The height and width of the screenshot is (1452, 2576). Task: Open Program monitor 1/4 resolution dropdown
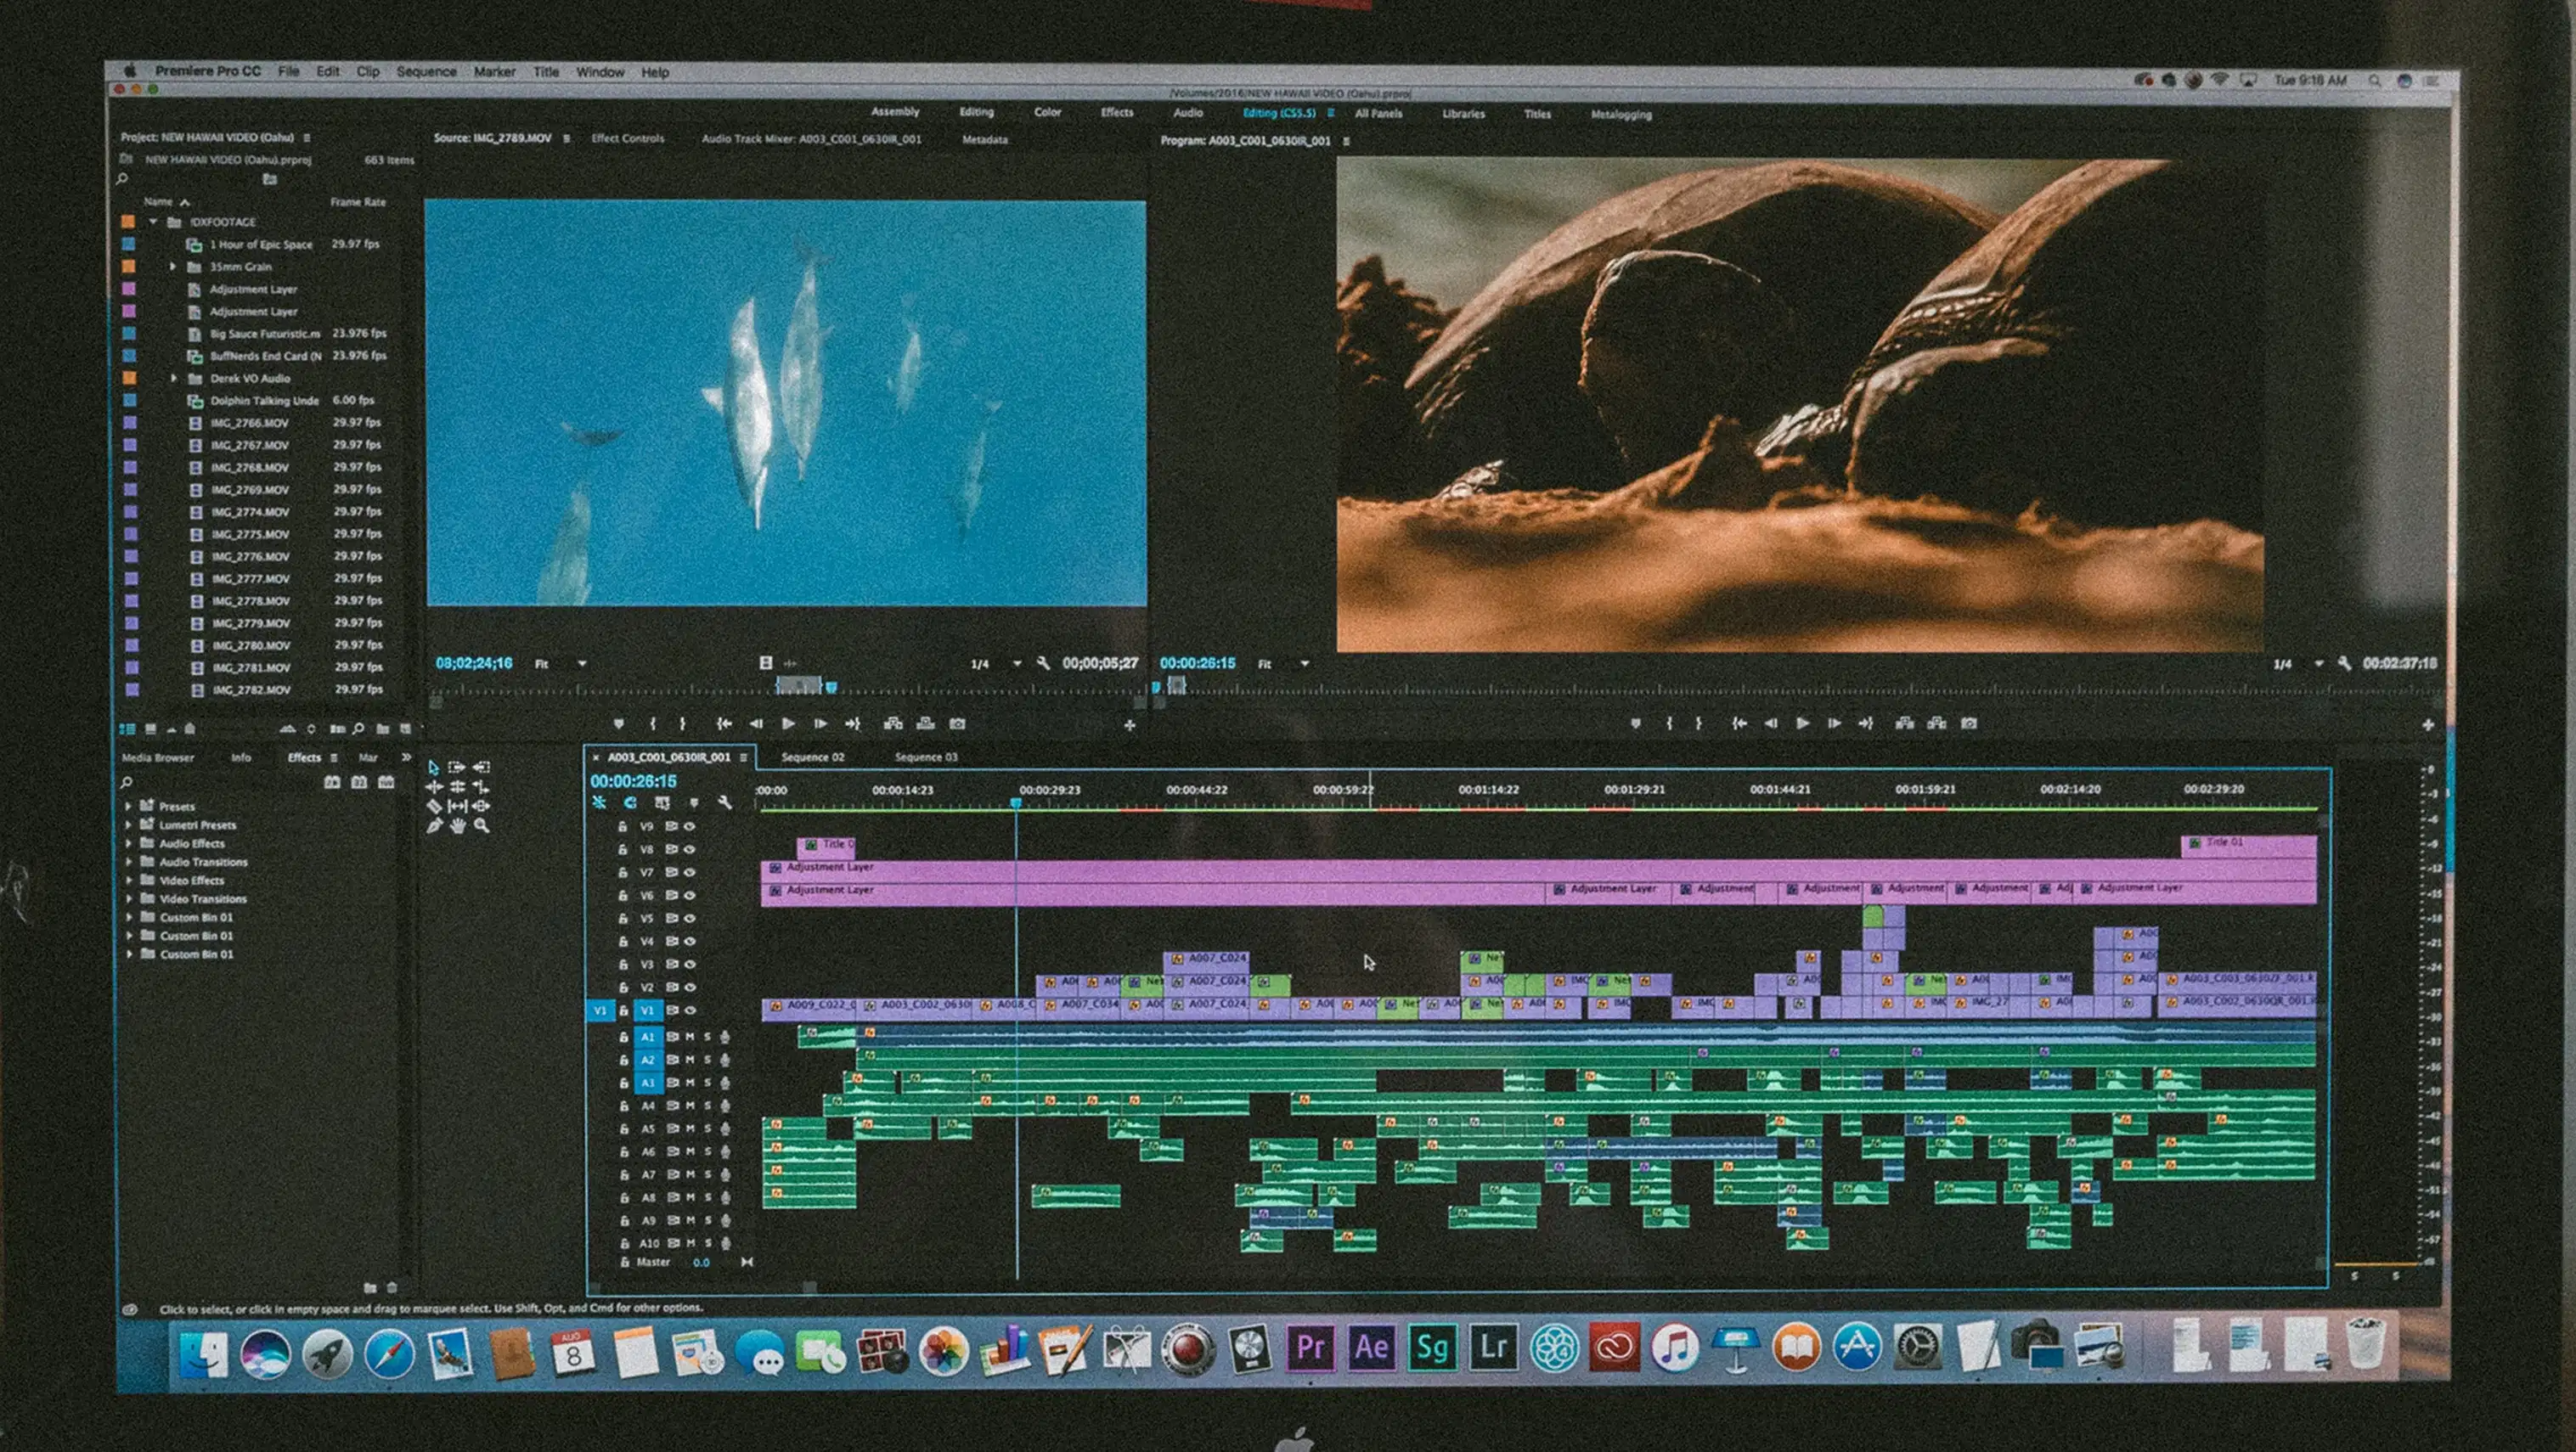[x=2298, y=664]
